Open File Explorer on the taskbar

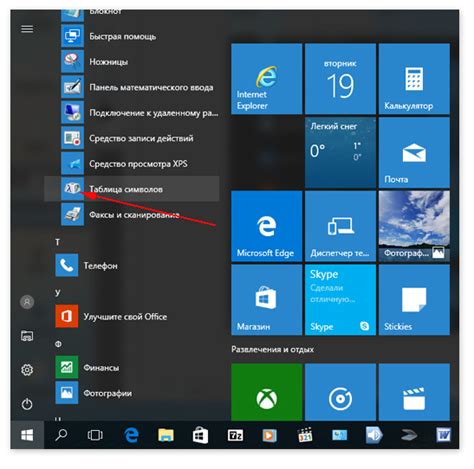pyautogui.click(x=166, y=435)
